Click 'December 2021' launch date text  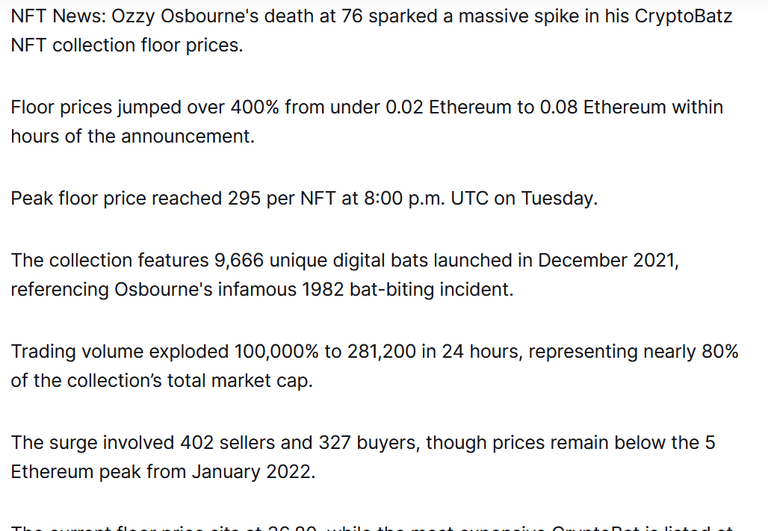[606, 261]
